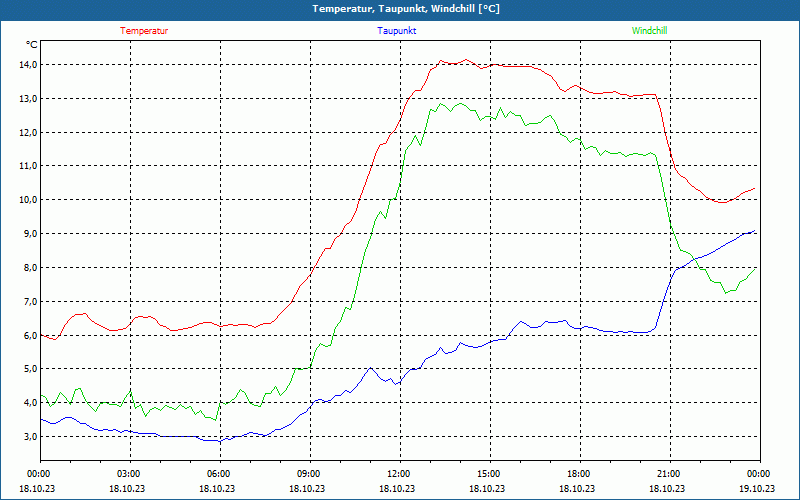Click the 21:00 time axis label

point(668,474)
